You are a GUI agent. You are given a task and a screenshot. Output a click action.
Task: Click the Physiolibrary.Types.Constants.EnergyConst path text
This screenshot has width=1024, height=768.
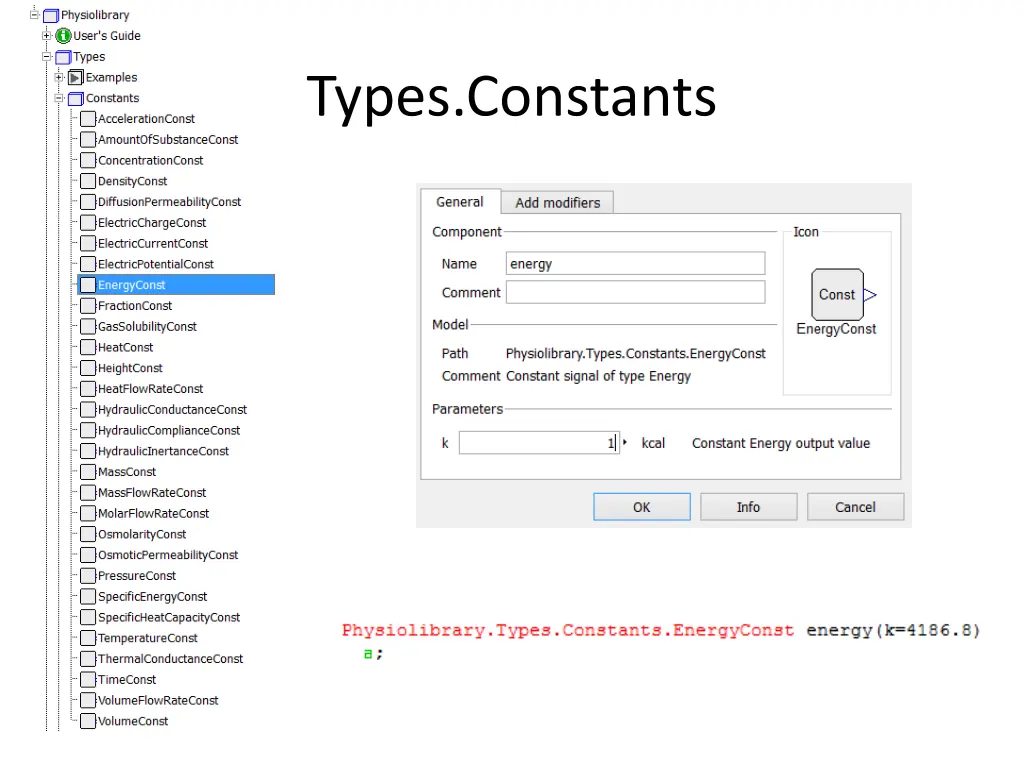(x=635, y=354)
